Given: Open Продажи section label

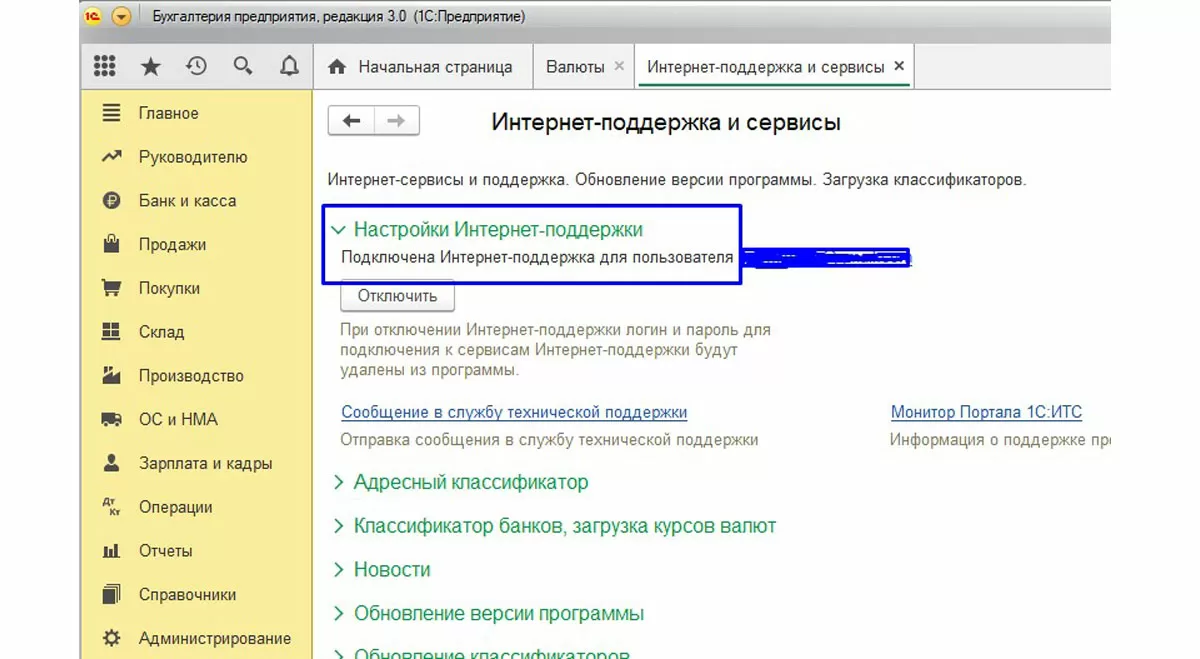Looking at the screenshot, I should tap(172, 245).
